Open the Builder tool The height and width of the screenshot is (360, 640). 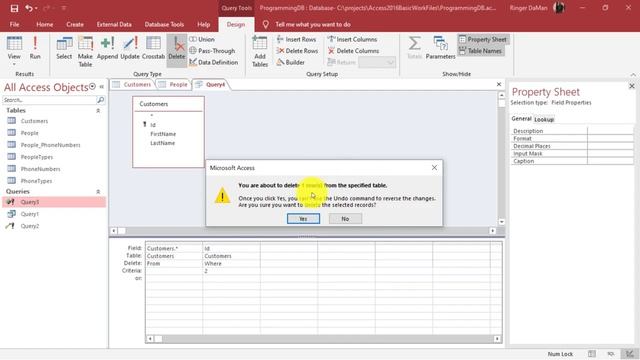click(x=291, y=62)
